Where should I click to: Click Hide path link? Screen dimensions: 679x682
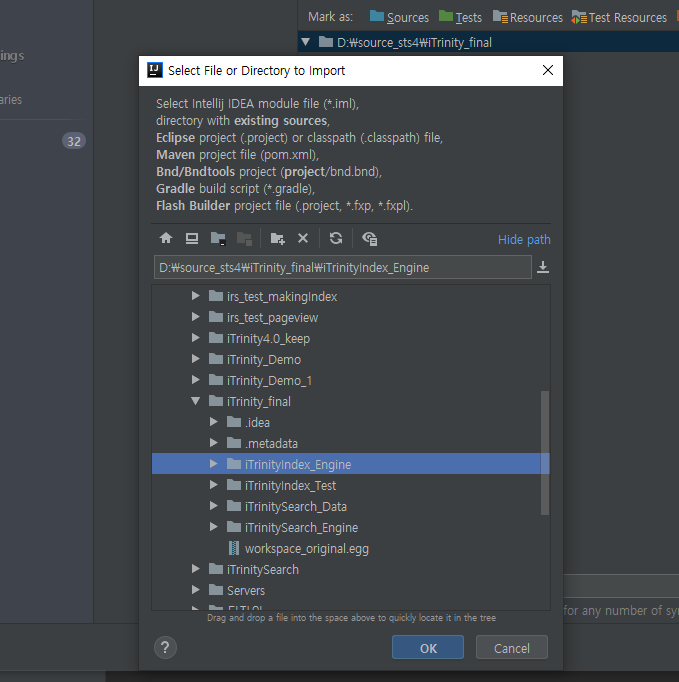point(524,240)
